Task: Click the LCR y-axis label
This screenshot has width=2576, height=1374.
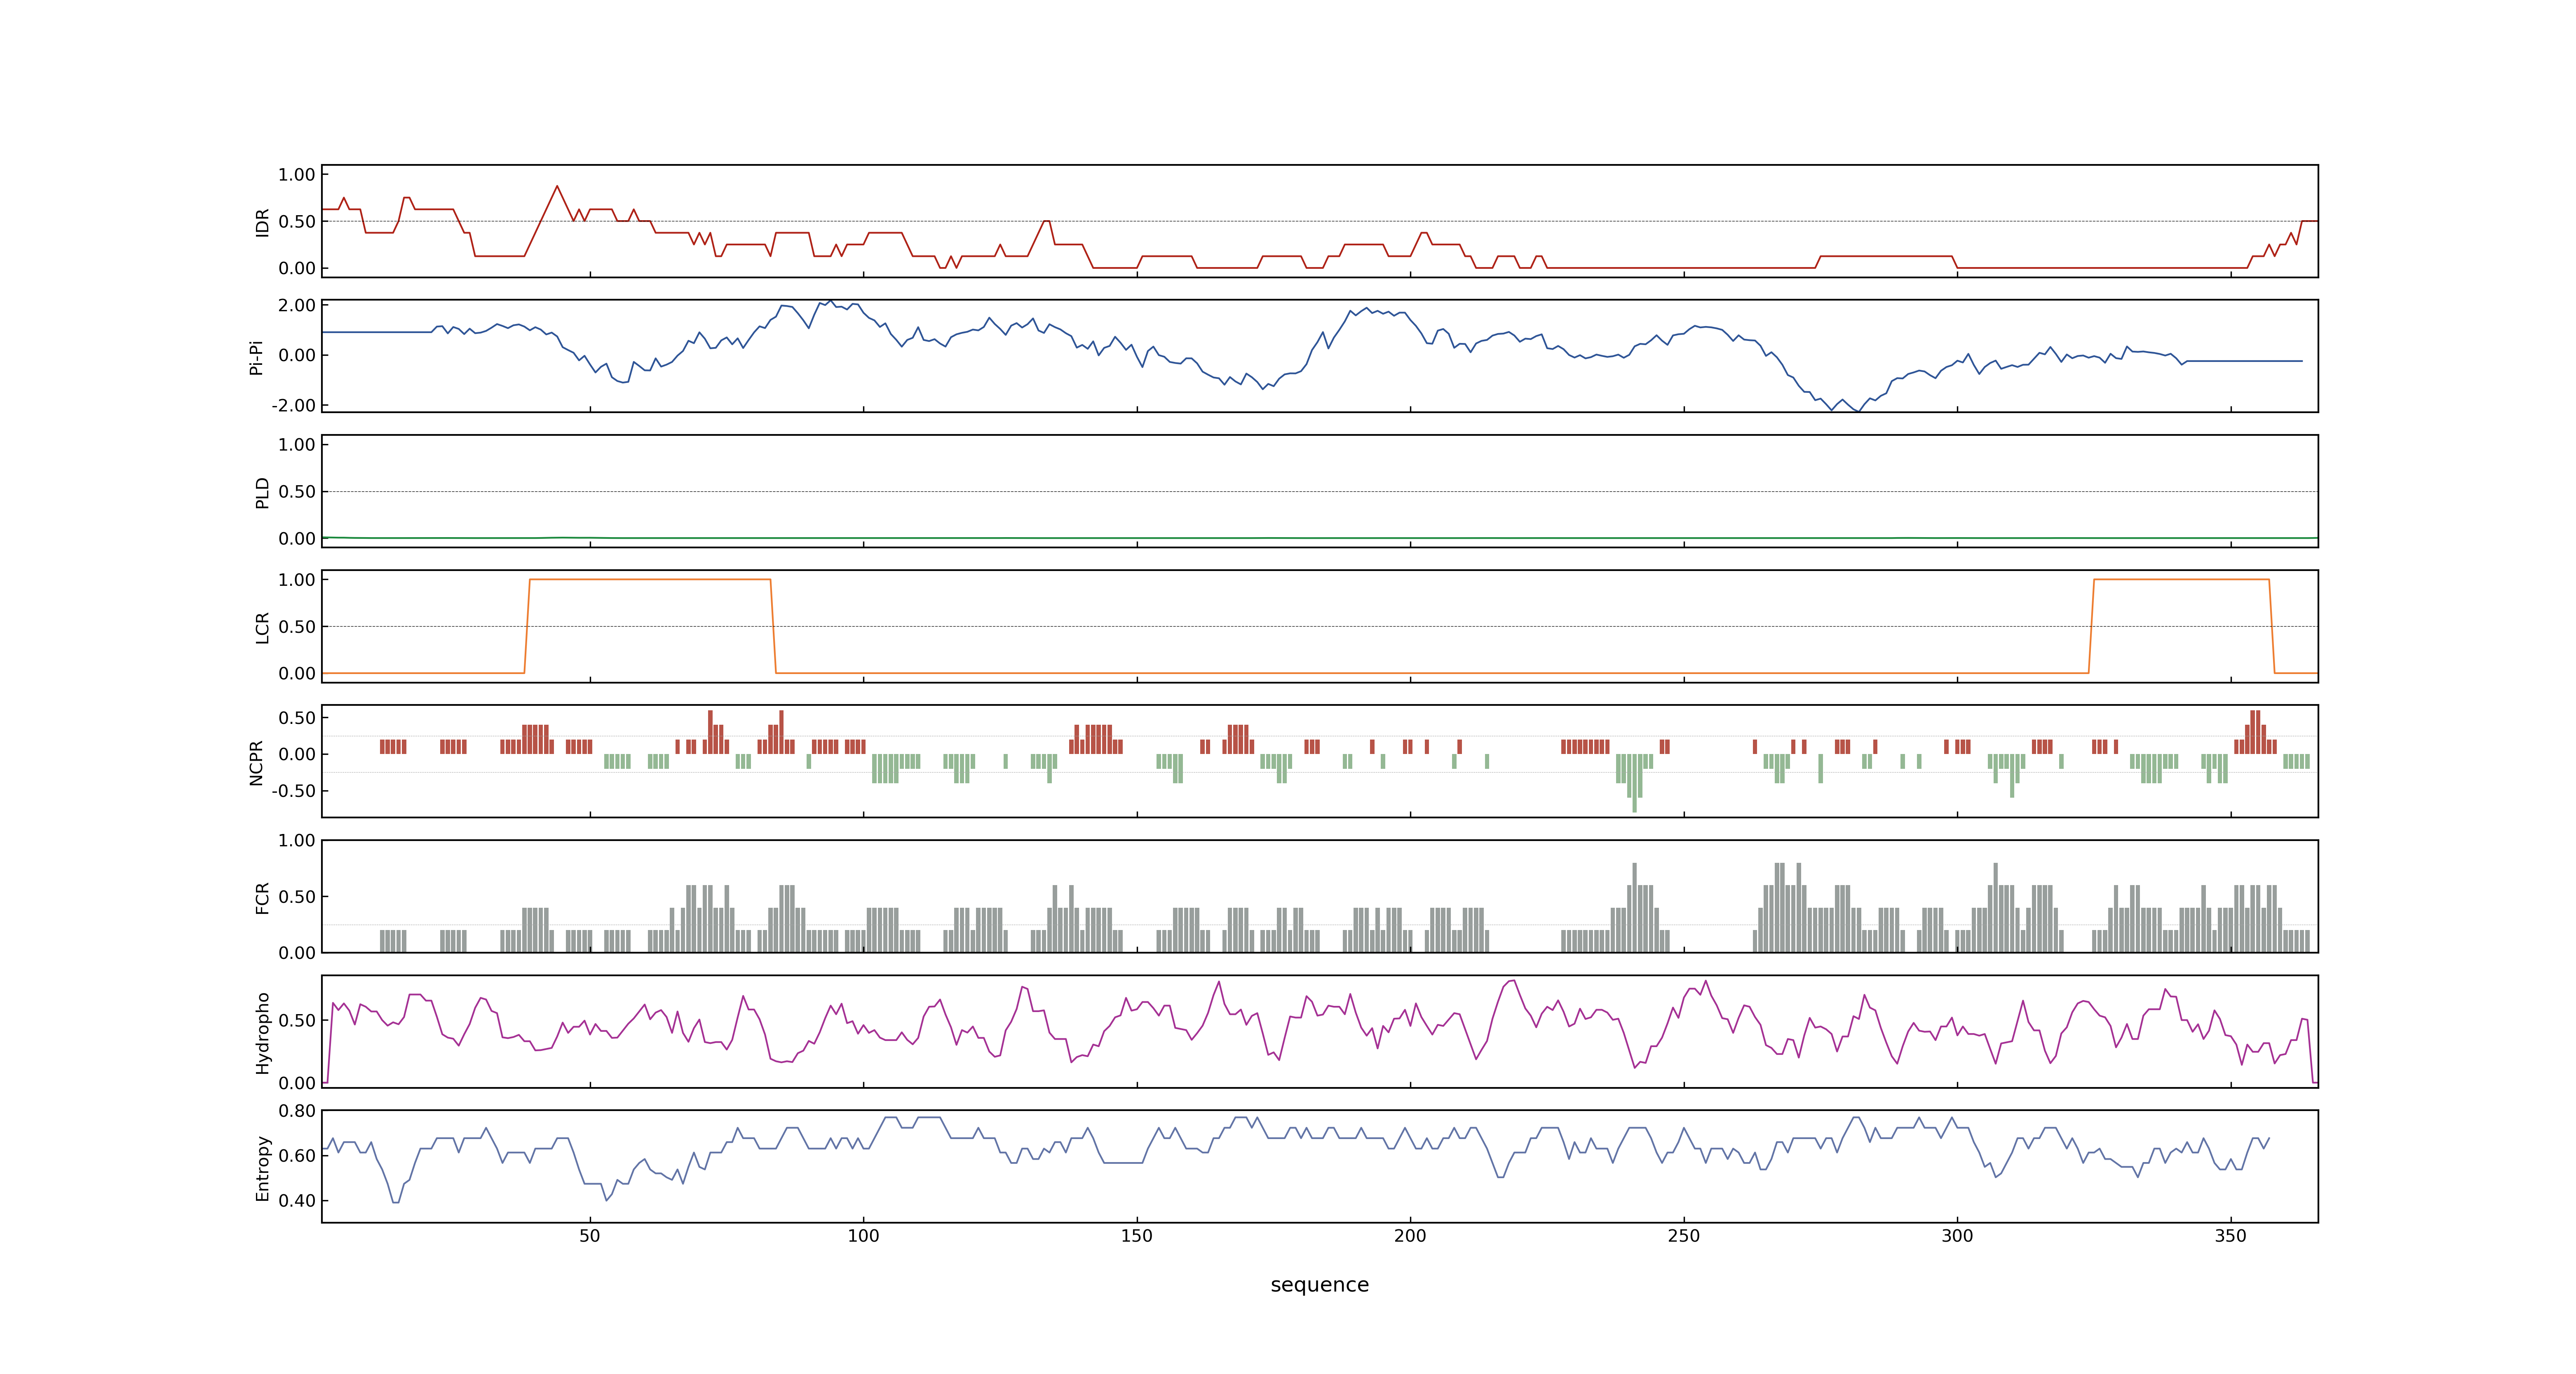Action: pos(262,627)
